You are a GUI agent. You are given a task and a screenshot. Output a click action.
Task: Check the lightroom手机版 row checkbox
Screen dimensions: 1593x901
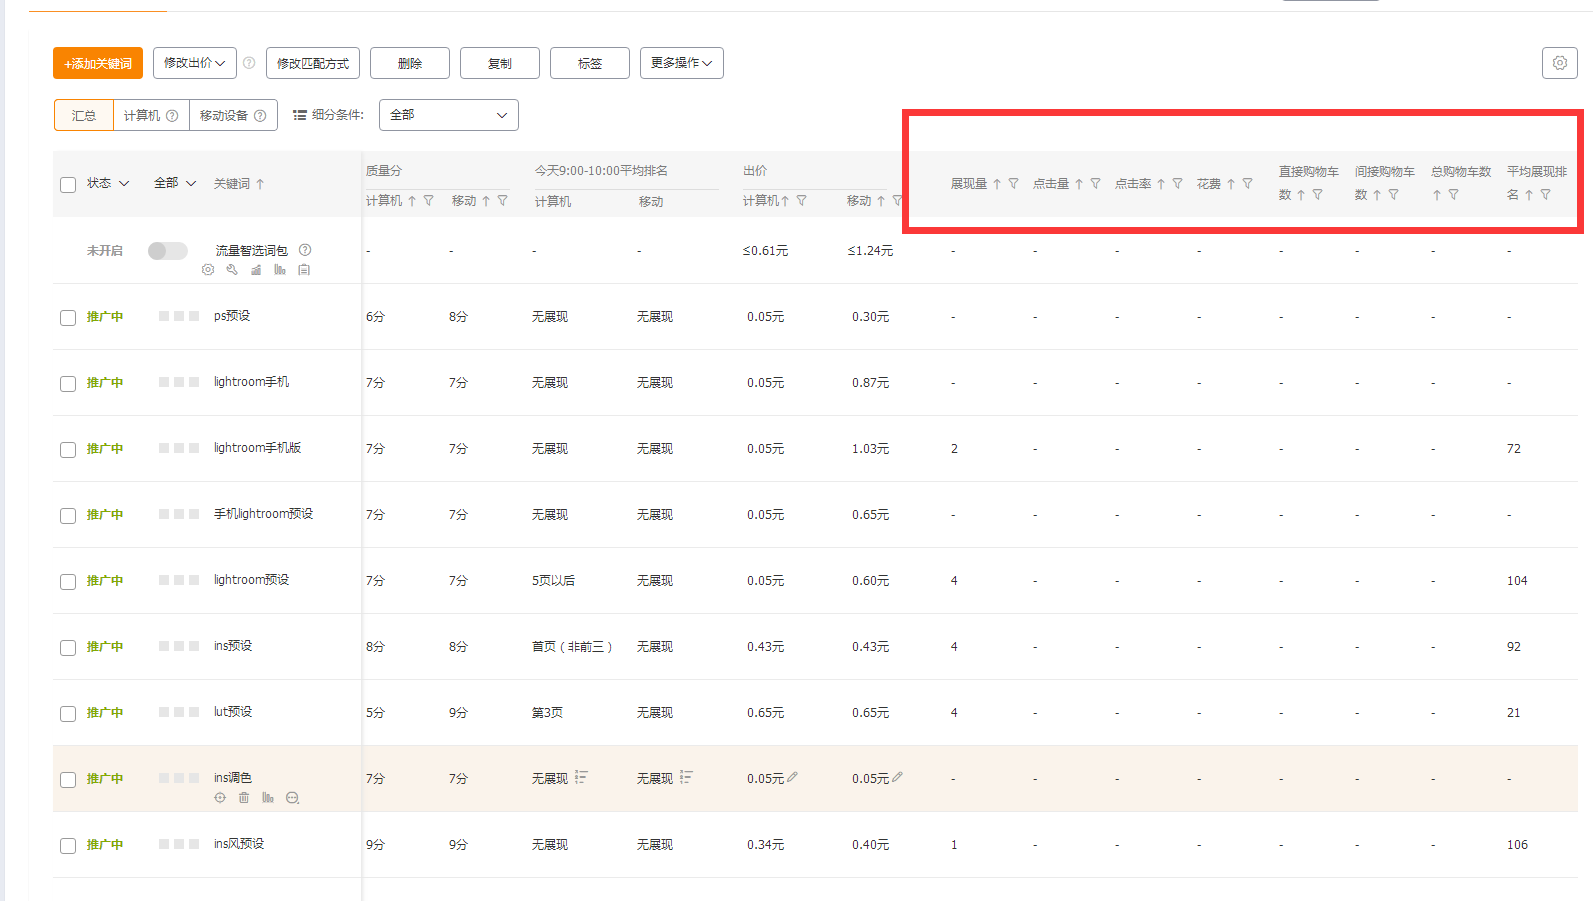[x=68, y=450]
